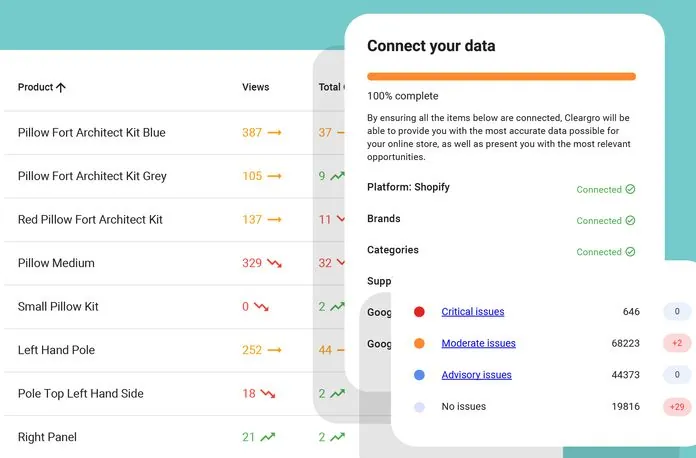Click the +2 badge for Moderate issues
696x458 pixels.
coord(677,343)
